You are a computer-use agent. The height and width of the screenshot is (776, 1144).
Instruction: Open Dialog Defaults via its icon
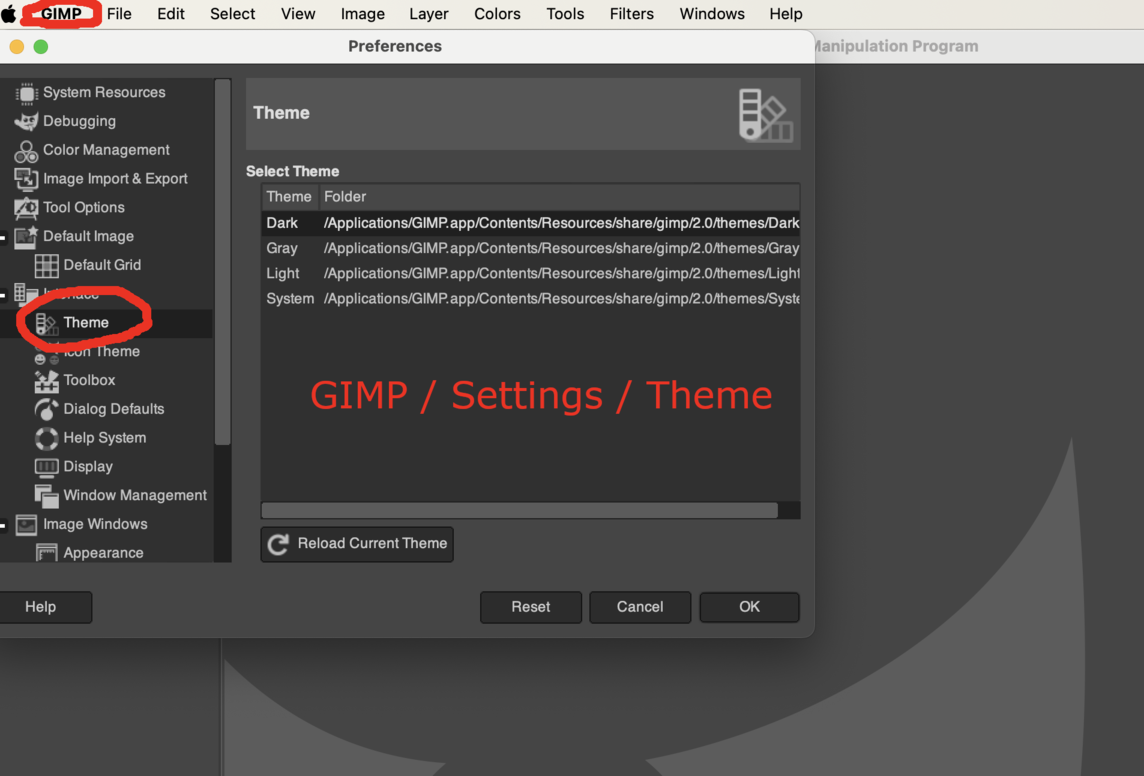[46, 409]
